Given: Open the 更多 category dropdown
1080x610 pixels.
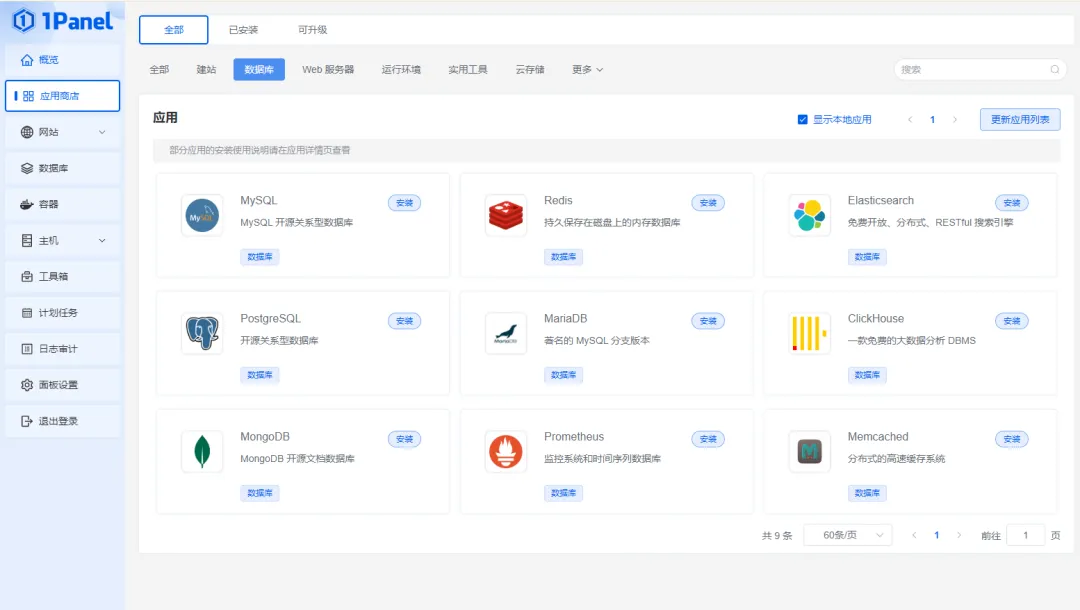Looking at the screenshot, I should [x=589, y=69].
